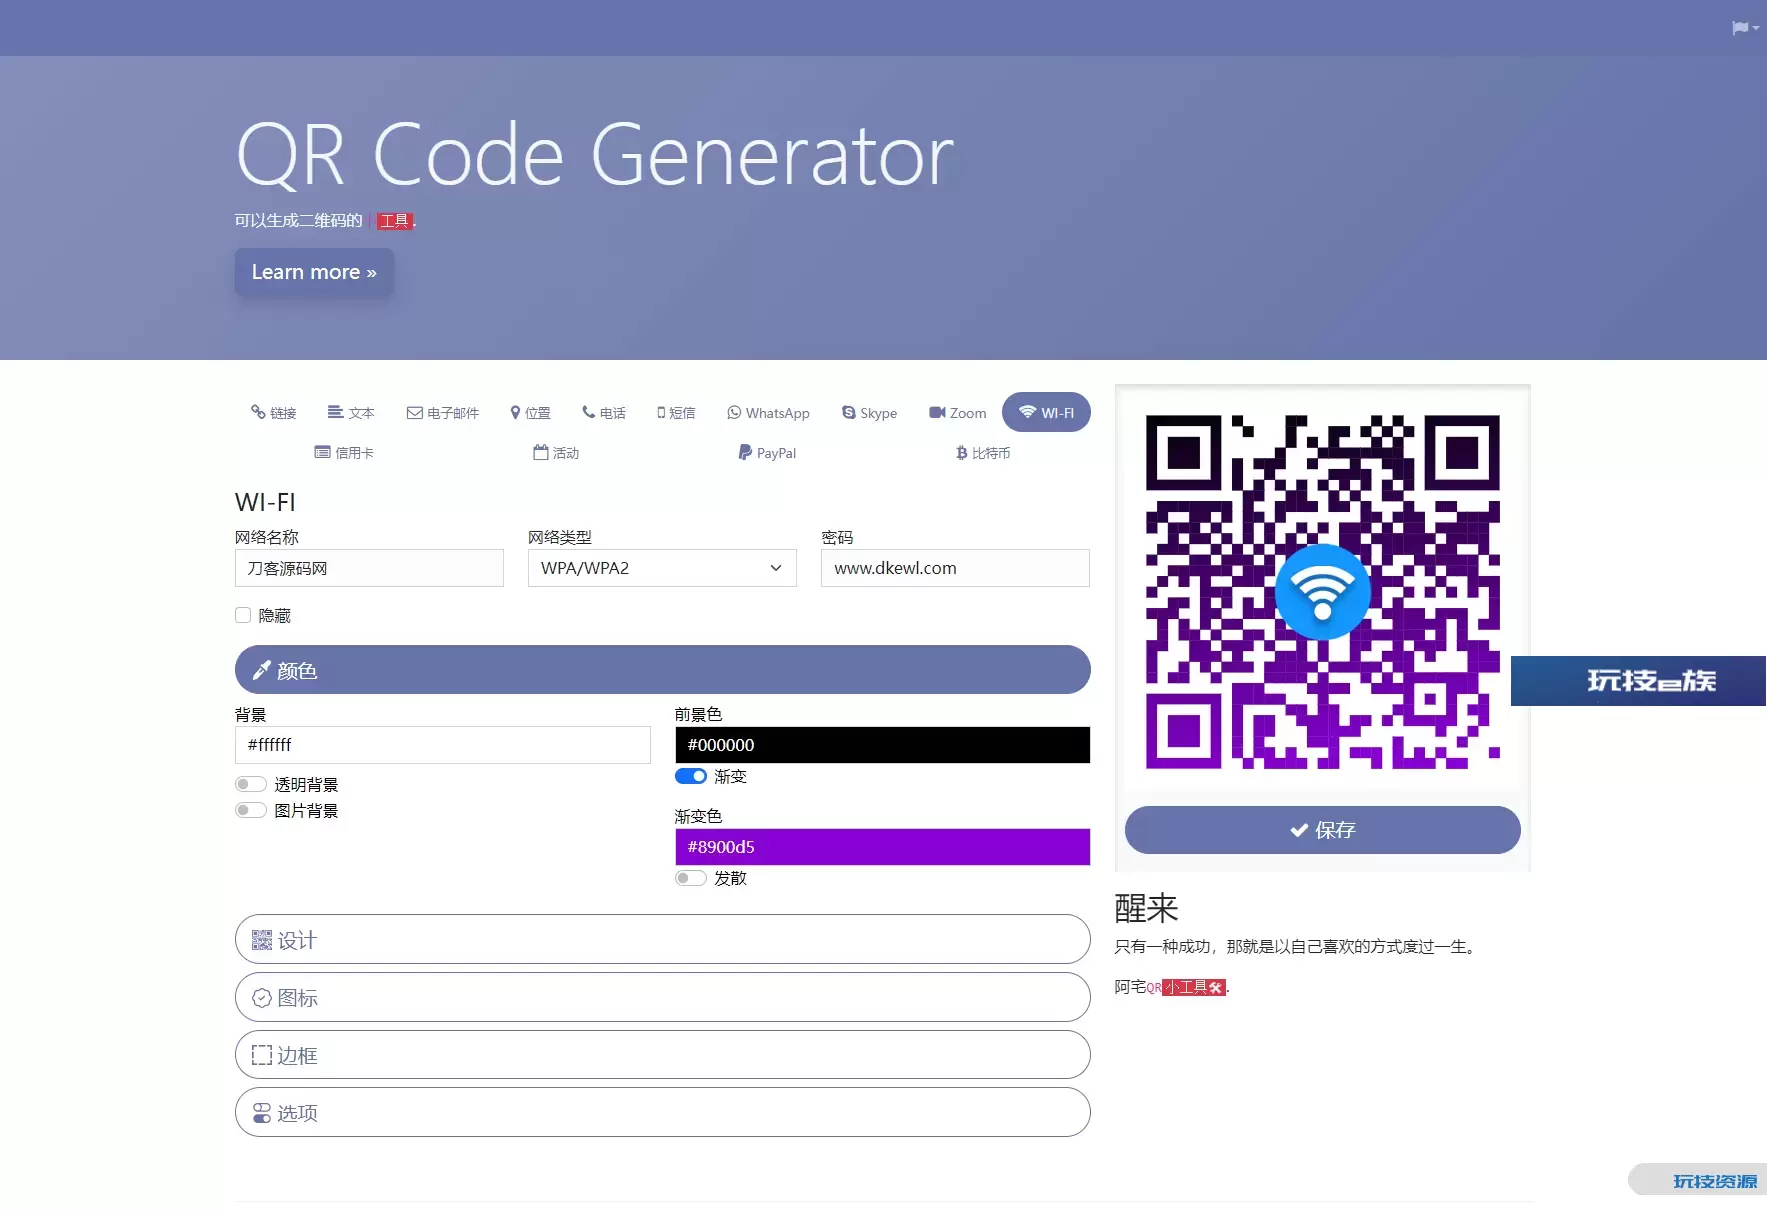The height and width of the screenshot is (1211, 1767).
Task: Expand the 图标 logo section
Action: click(662, 997)
